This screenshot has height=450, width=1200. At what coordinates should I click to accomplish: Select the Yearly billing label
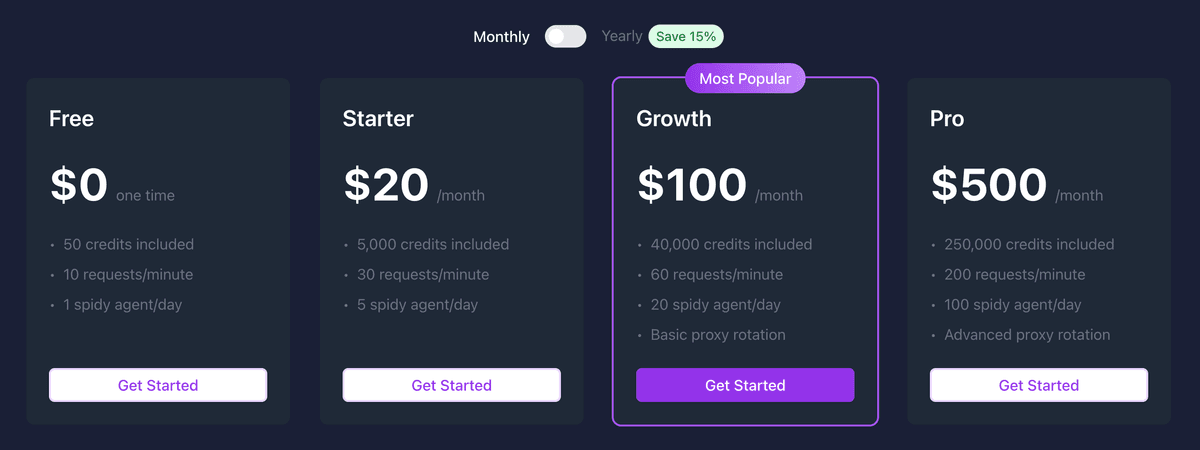tap(621, 37)
